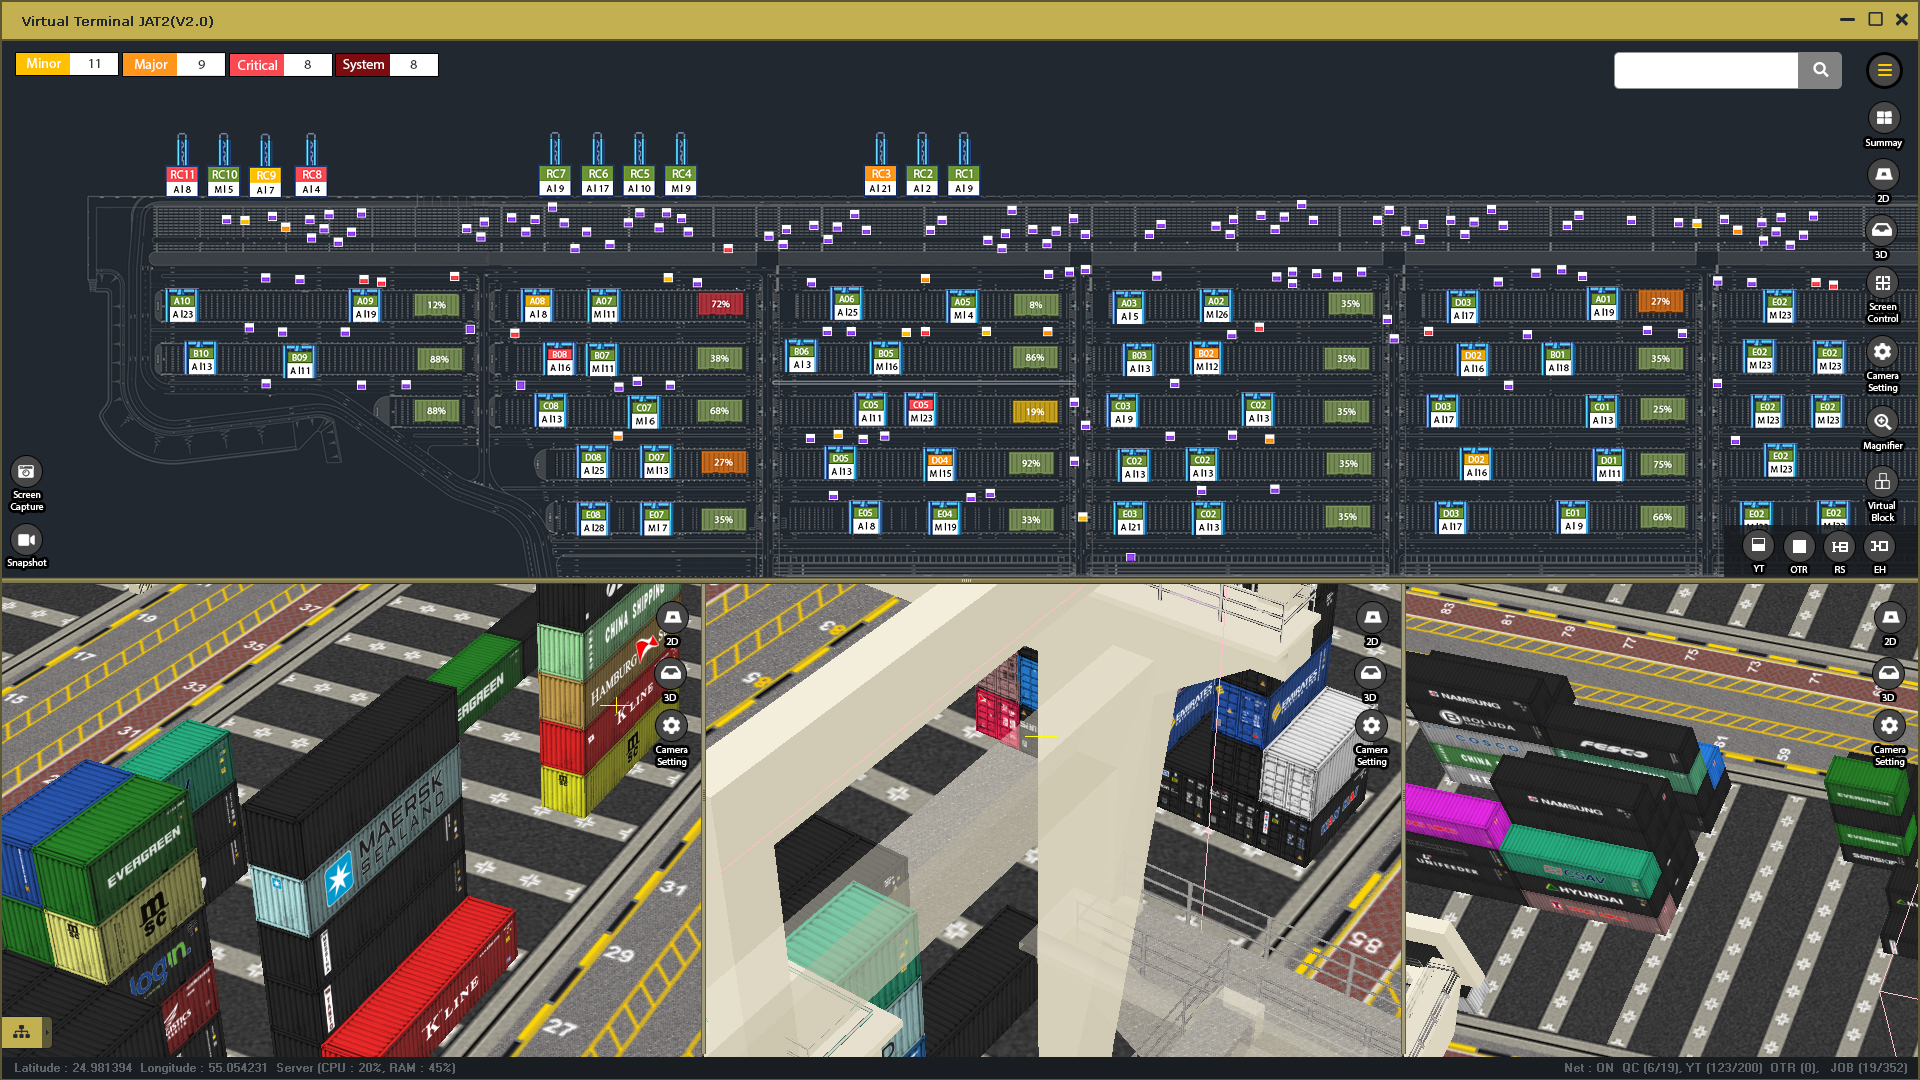Expand the bottom-left hierarchy panel arrow
This screenshot has height=1080, width=1920.
click(x=46, y=1031)
